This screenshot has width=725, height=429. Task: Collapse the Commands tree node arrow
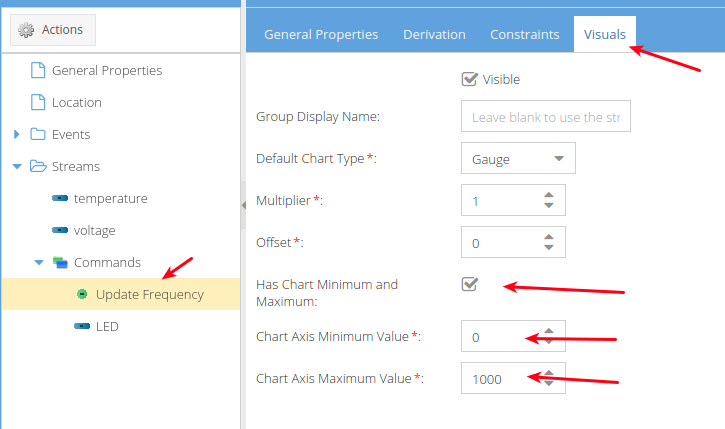click(x=39, y=263)
